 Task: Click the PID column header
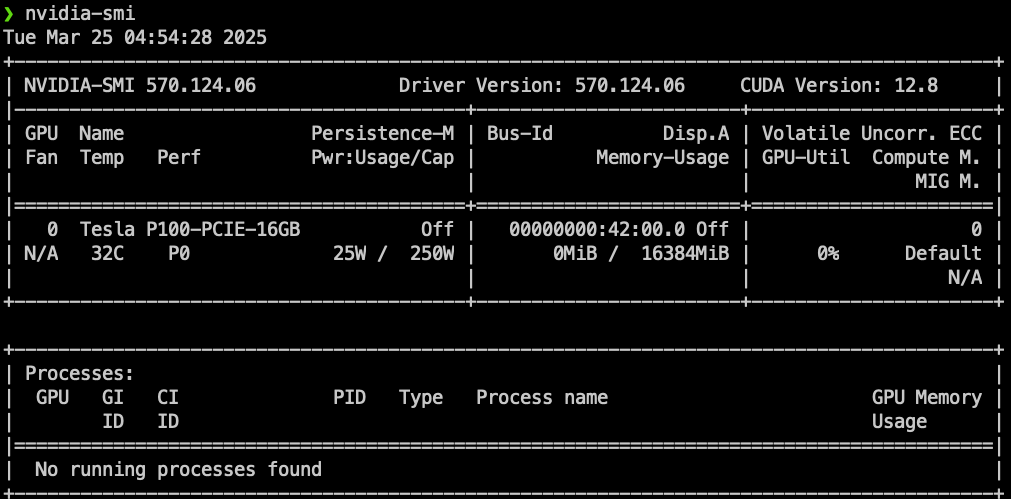(x=349, y=398)
